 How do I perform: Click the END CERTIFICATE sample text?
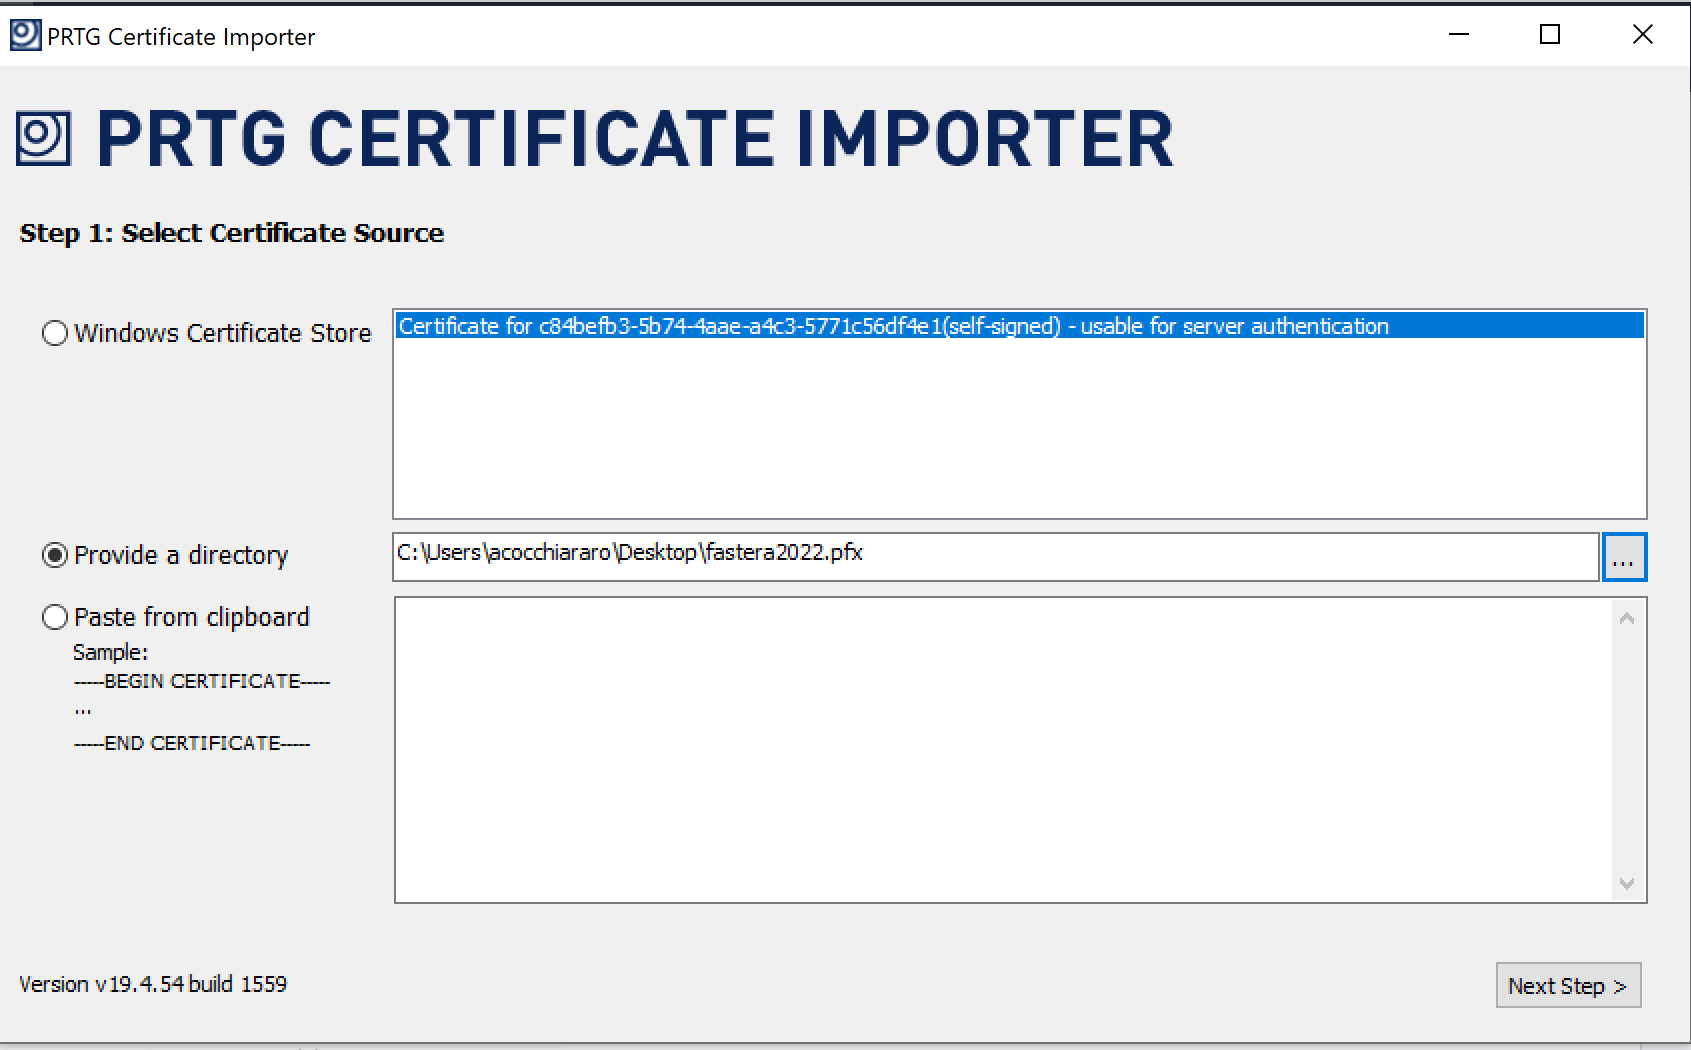(x=192, y=743)
